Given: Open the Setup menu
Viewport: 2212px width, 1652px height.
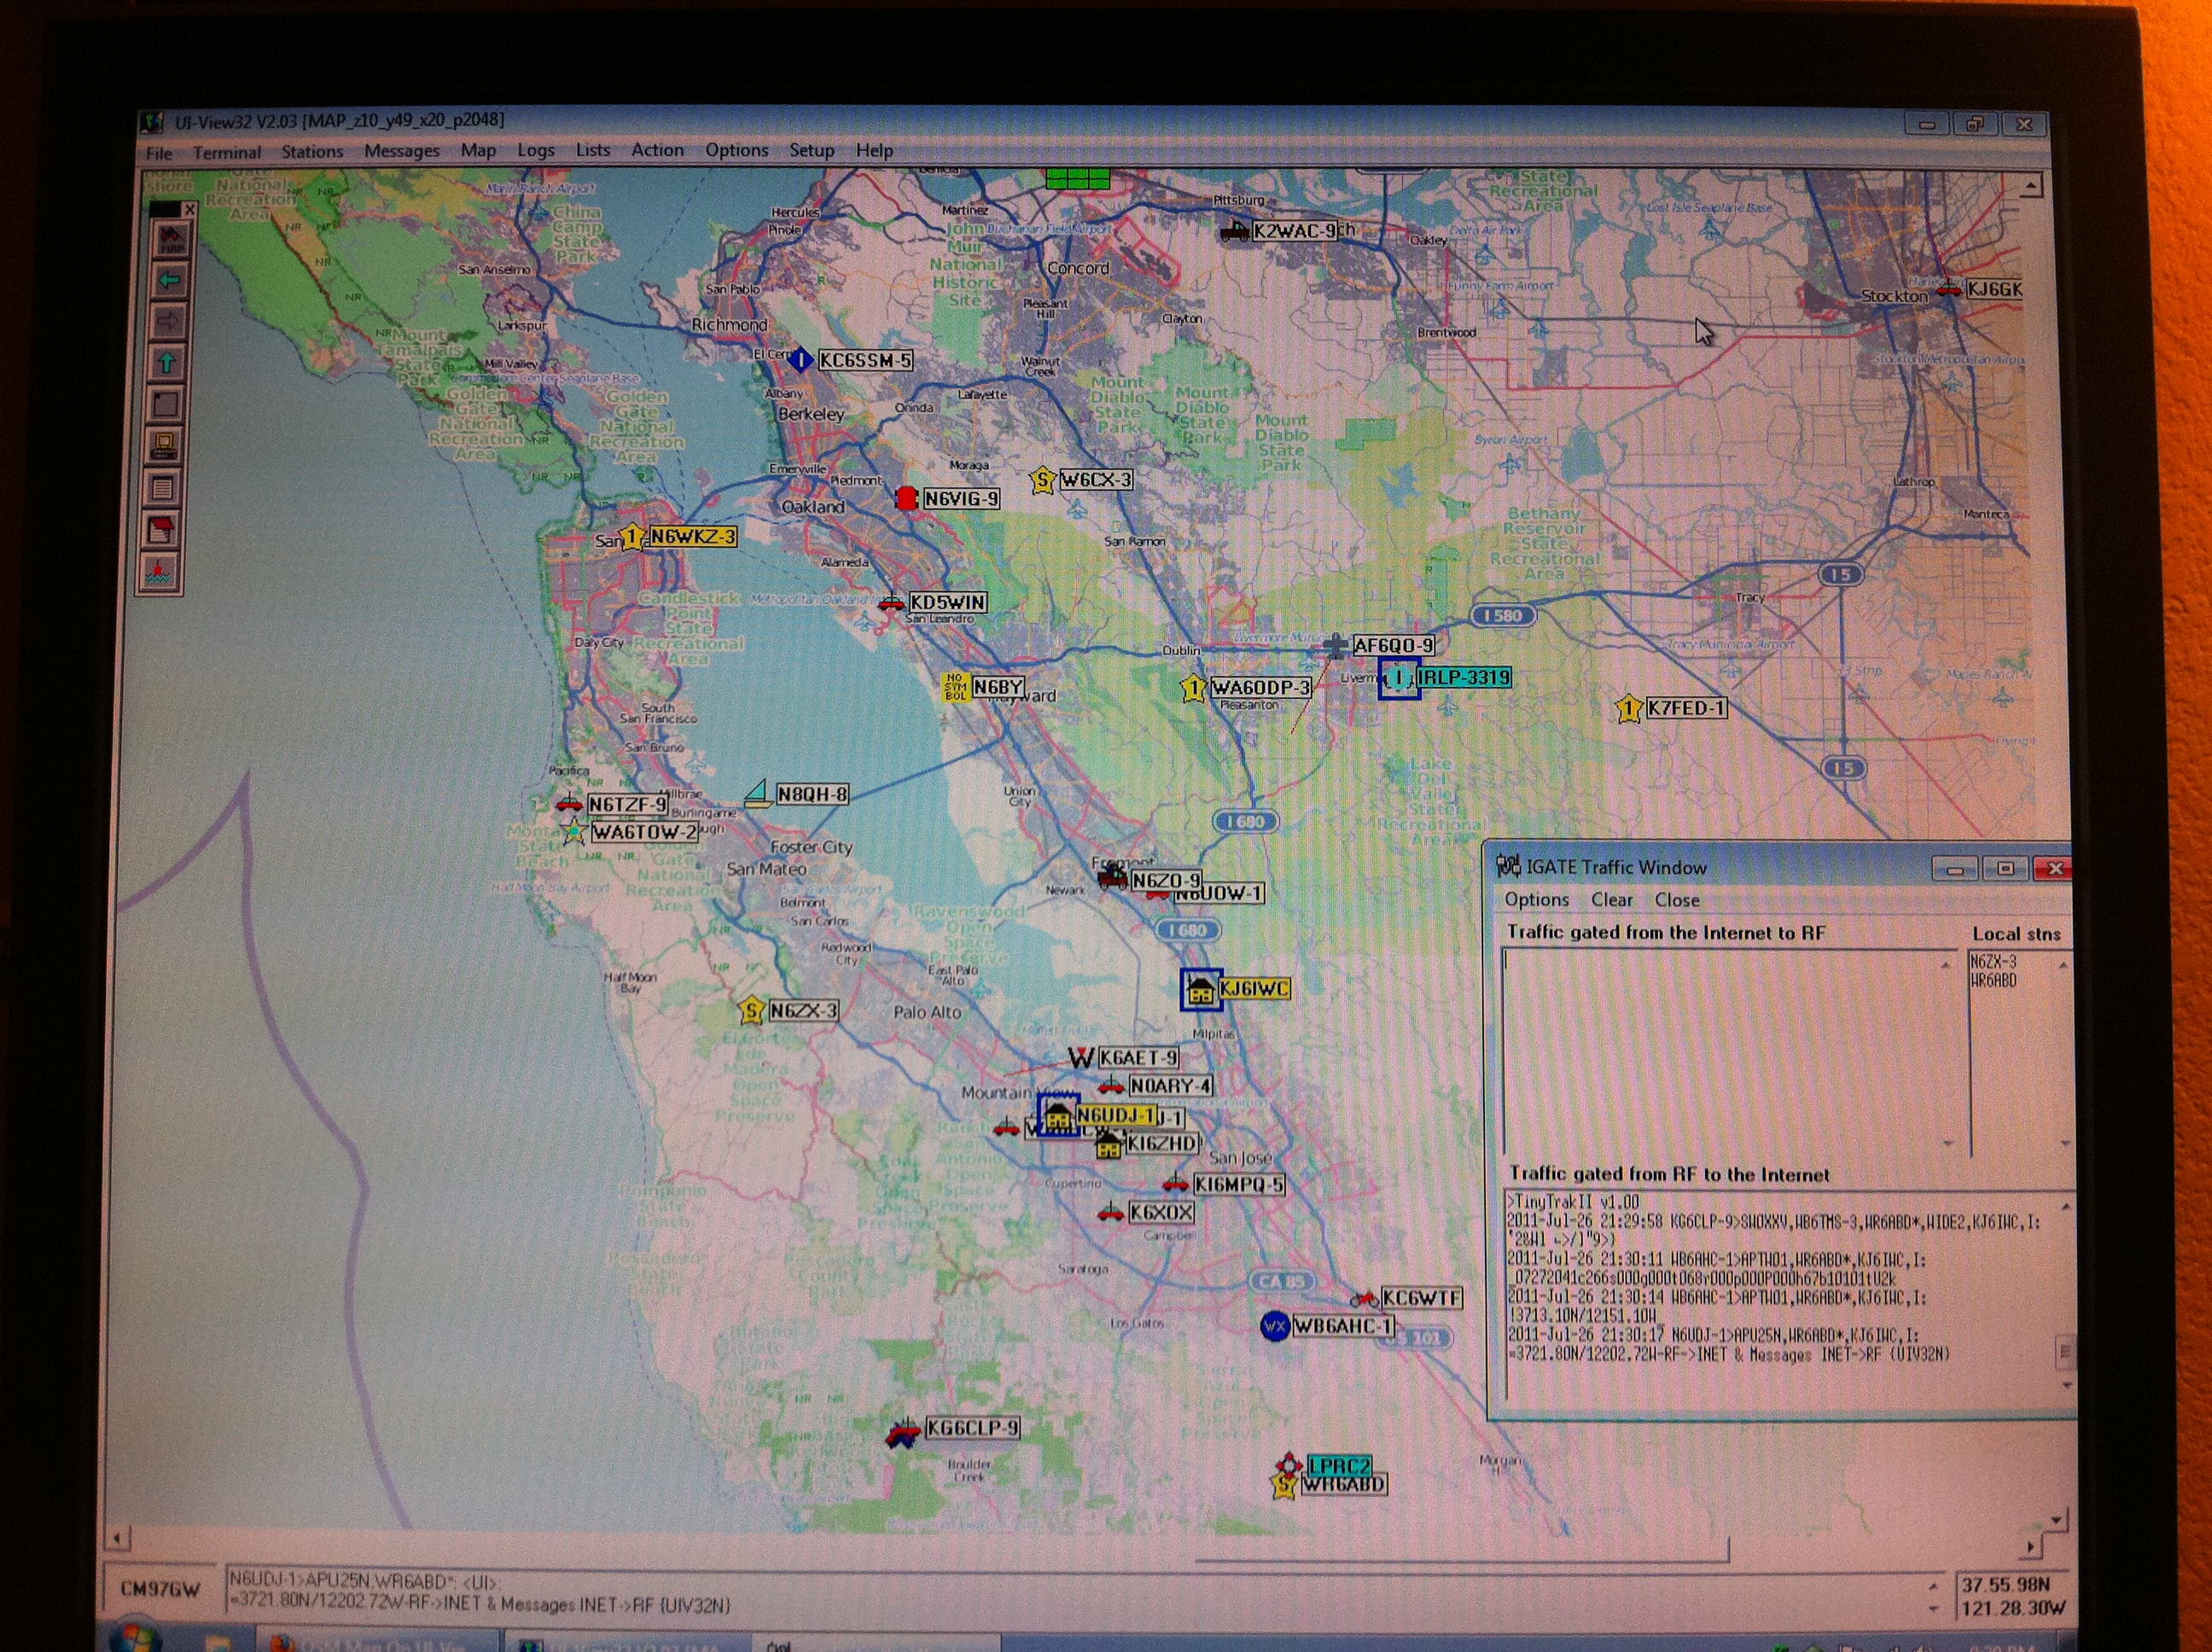Looking at the screenshot, I should pos(811,150).
